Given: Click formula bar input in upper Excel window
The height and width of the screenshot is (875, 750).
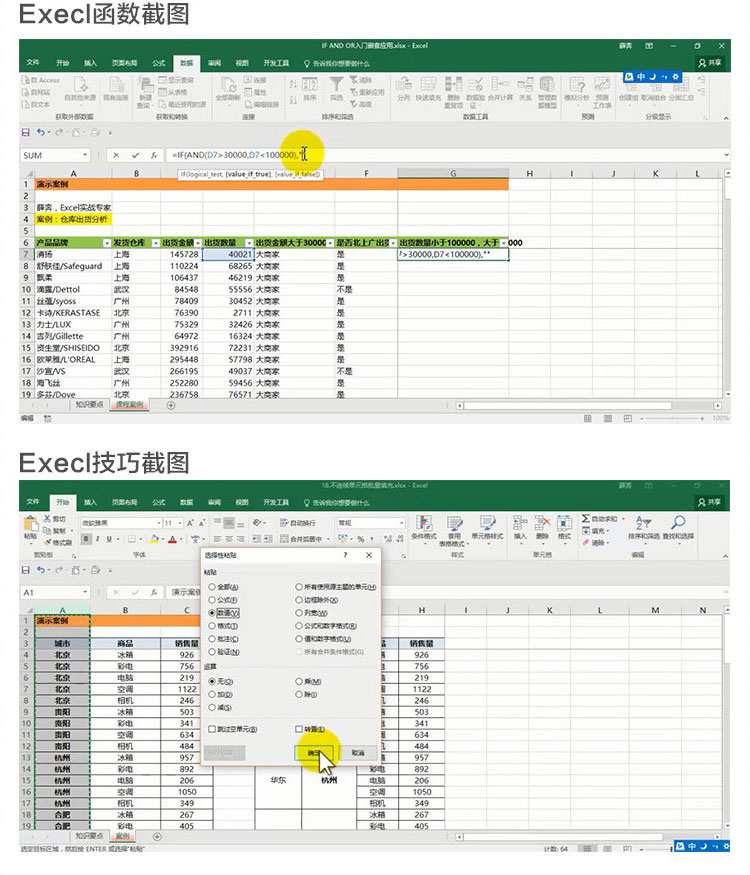Looking at the screenshot, I should click(445, 155).
